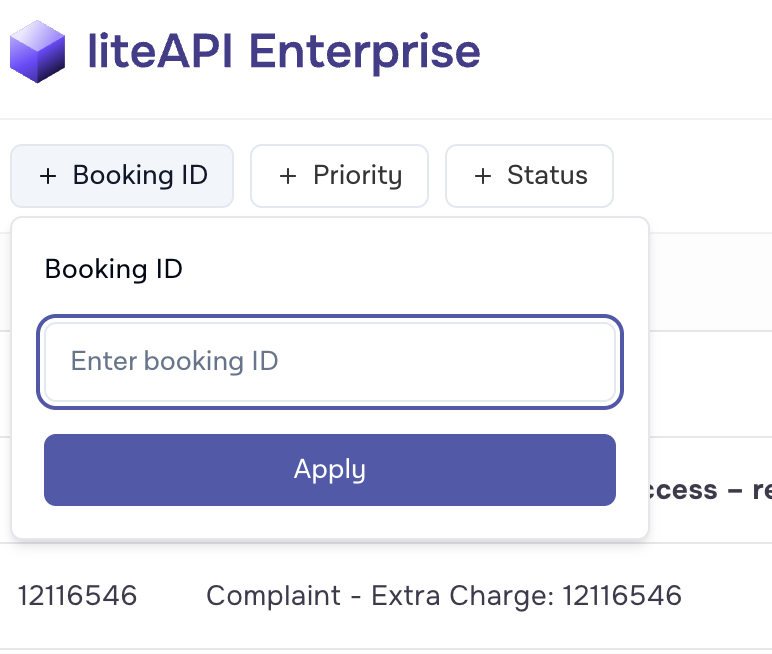Click the Booking ID heading inside popover
Screen dimensions: 772x654
pyautogui.click(x=114, y=269)
